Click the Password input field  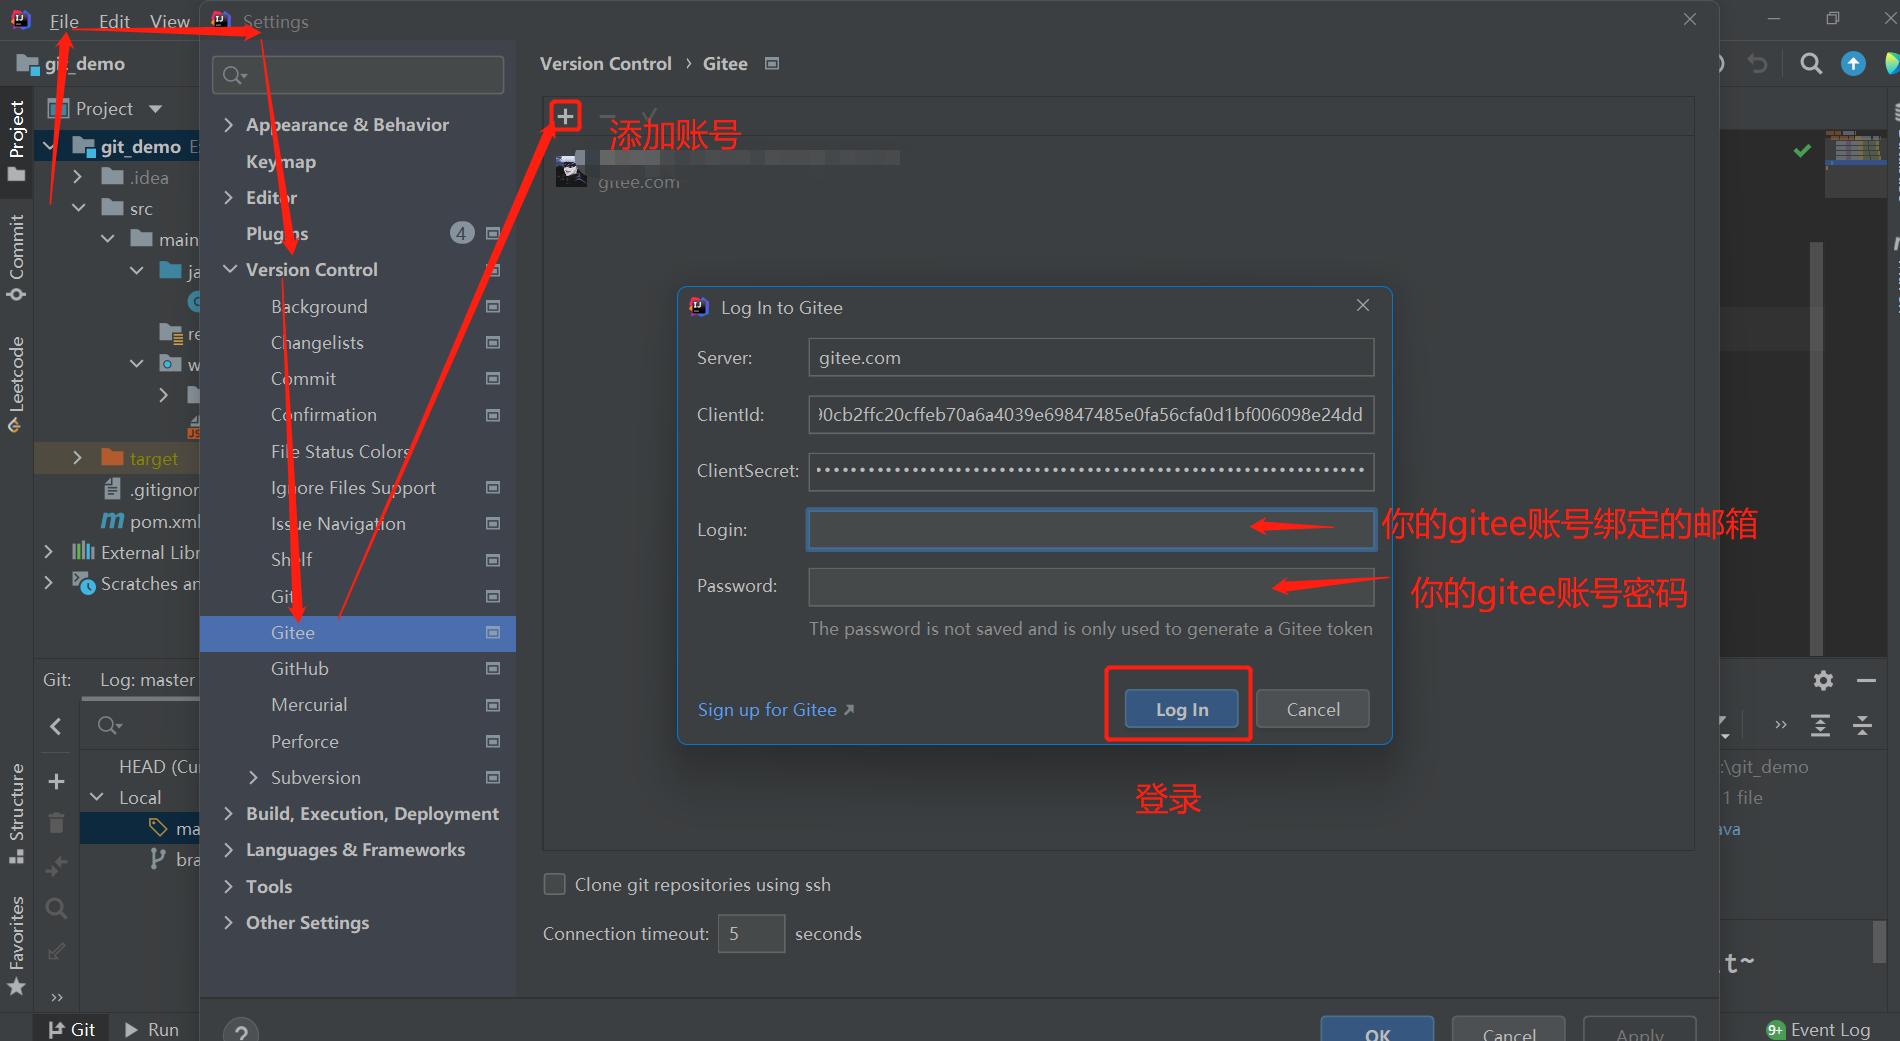click(1091, 586)
